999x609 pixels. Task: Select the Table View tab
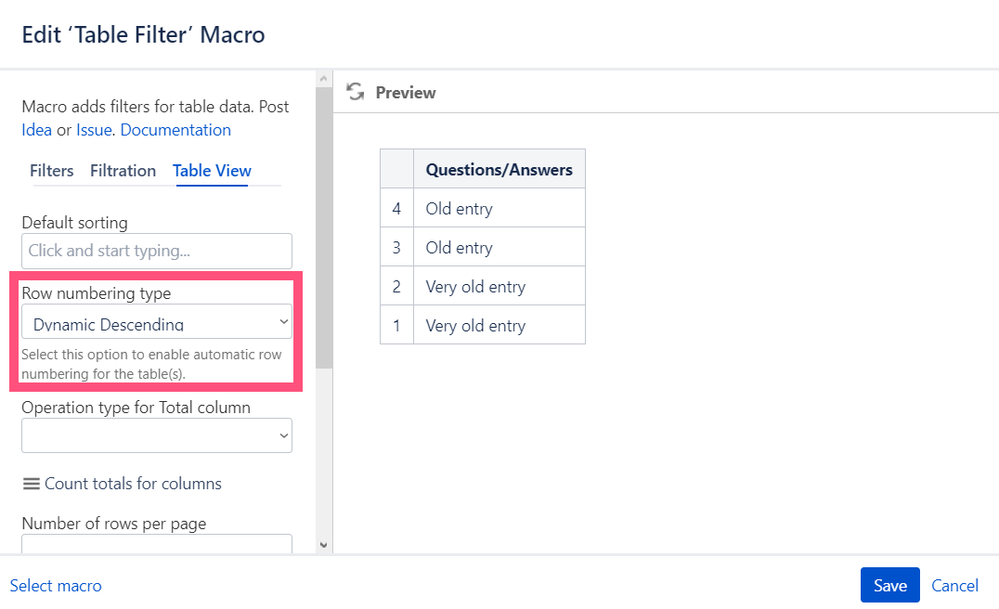(212, 171)
